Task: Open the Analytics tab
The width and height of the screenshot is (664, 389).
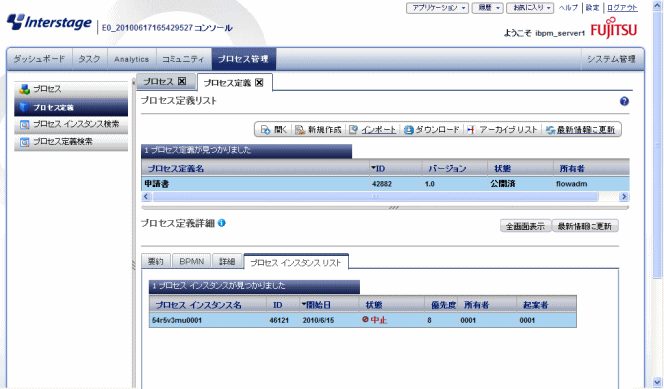Action: coord(132,59)
